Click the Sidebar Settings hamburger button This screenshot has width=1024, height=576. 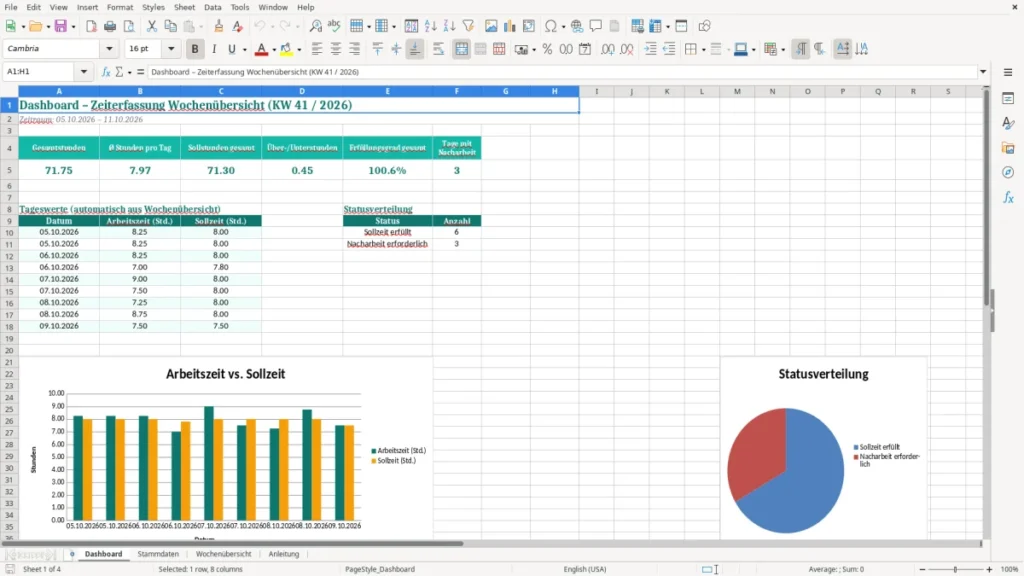click(1008, 72)
